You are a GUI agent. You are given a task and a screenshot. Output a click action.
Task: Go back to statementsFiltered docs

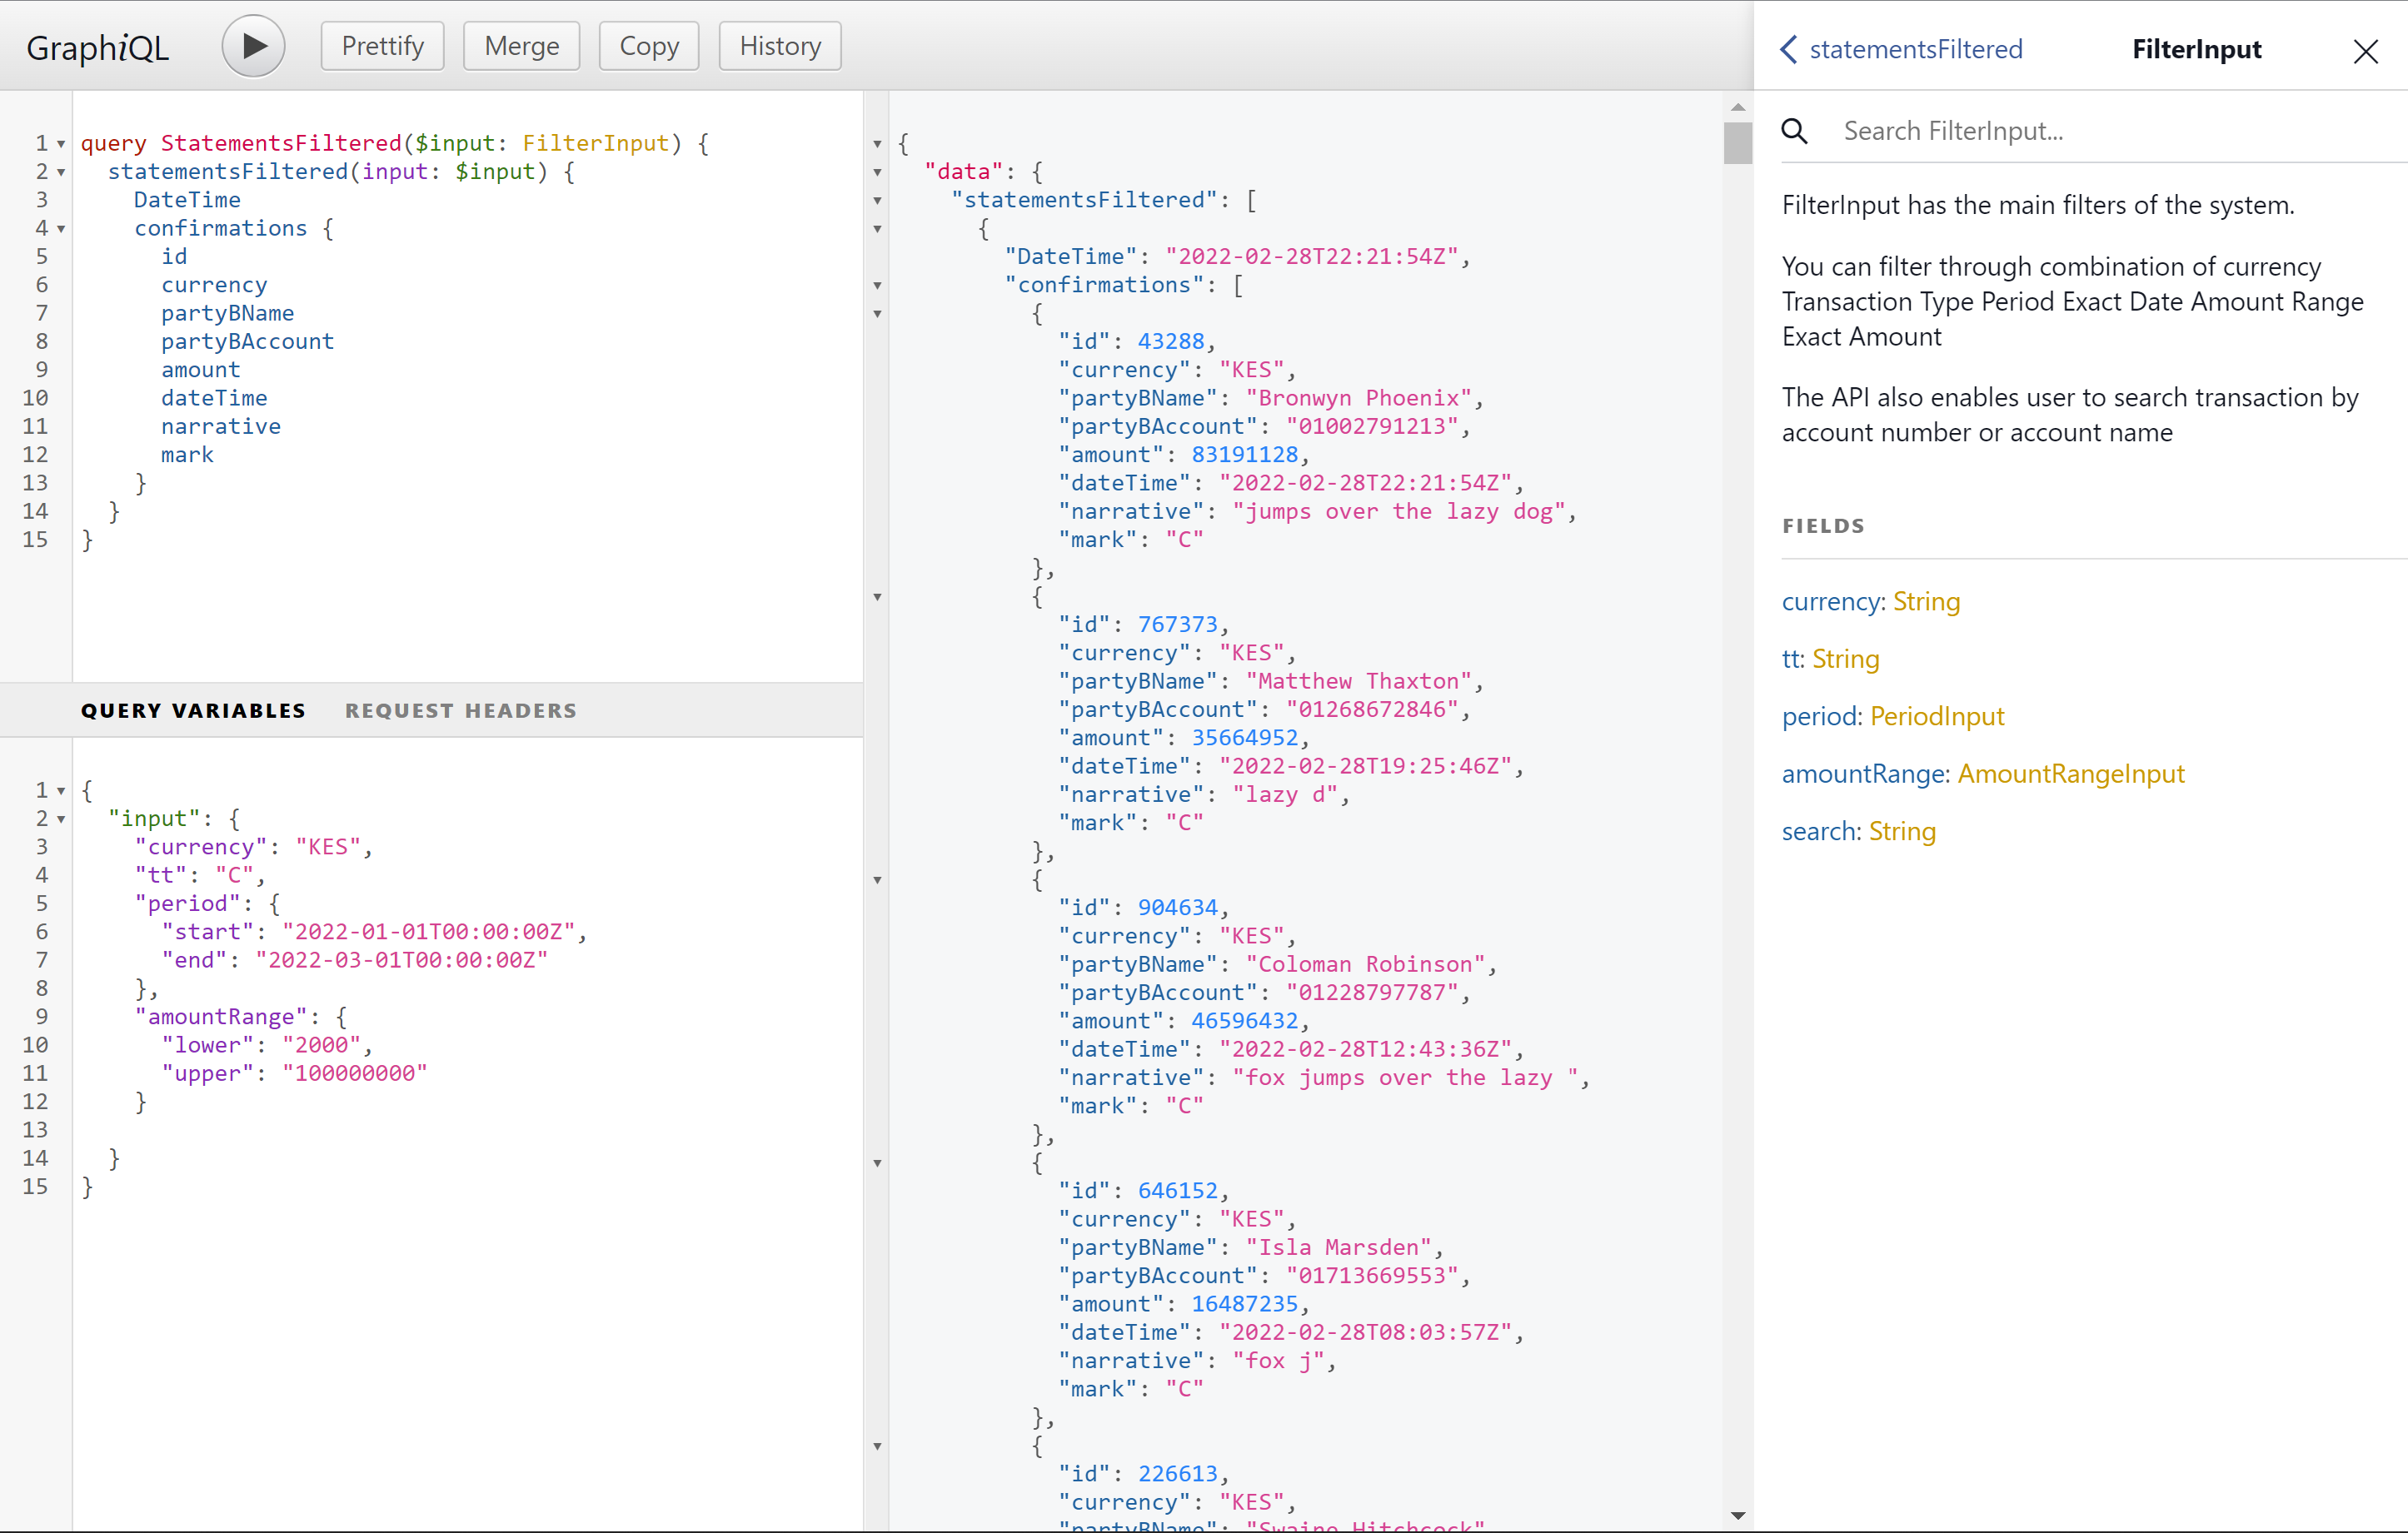pos(1902,49)
